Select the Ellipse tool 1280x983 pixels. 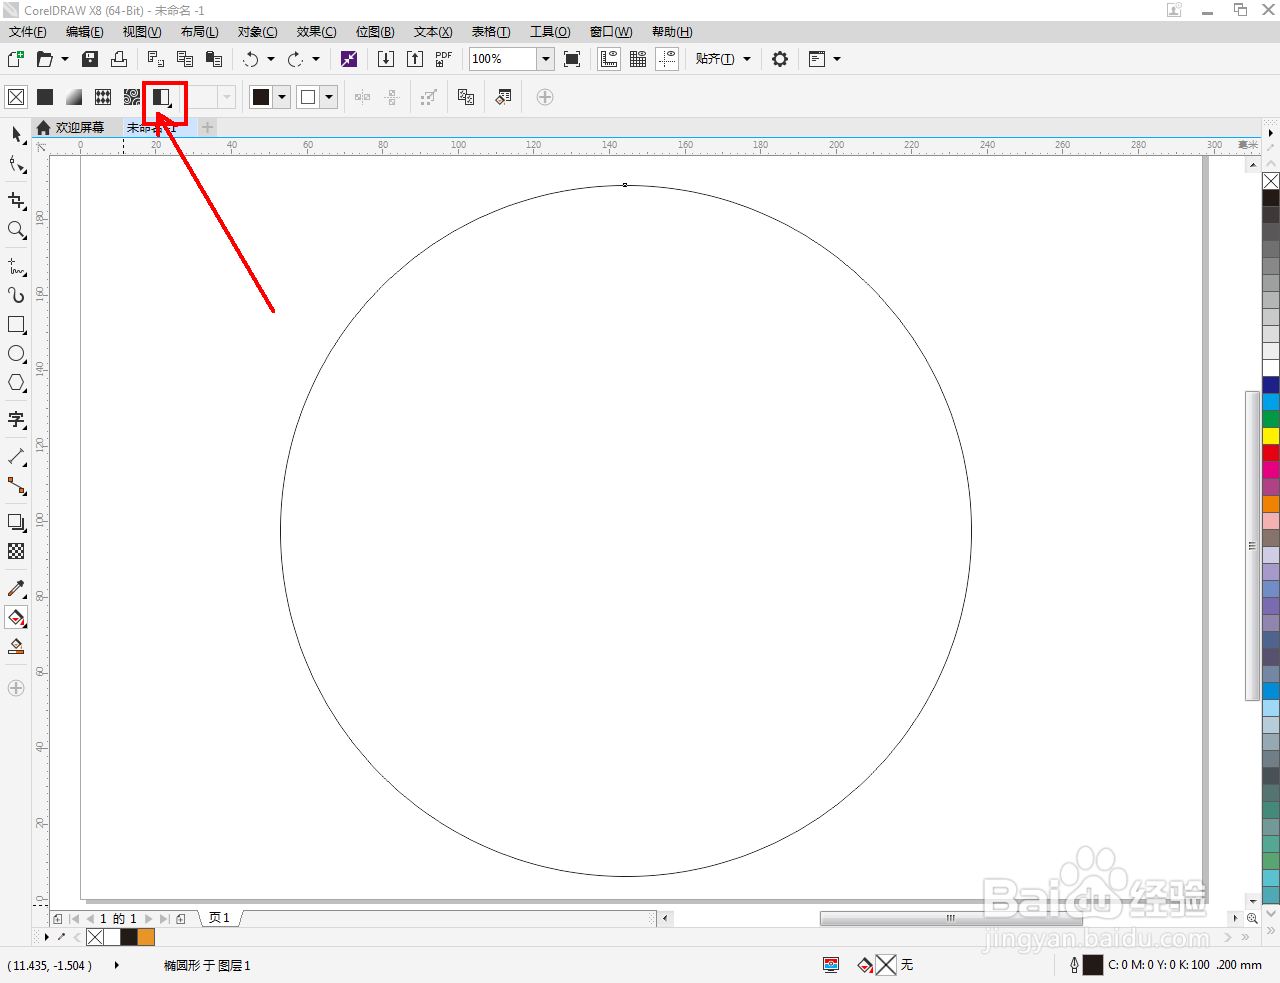[16, 354]
